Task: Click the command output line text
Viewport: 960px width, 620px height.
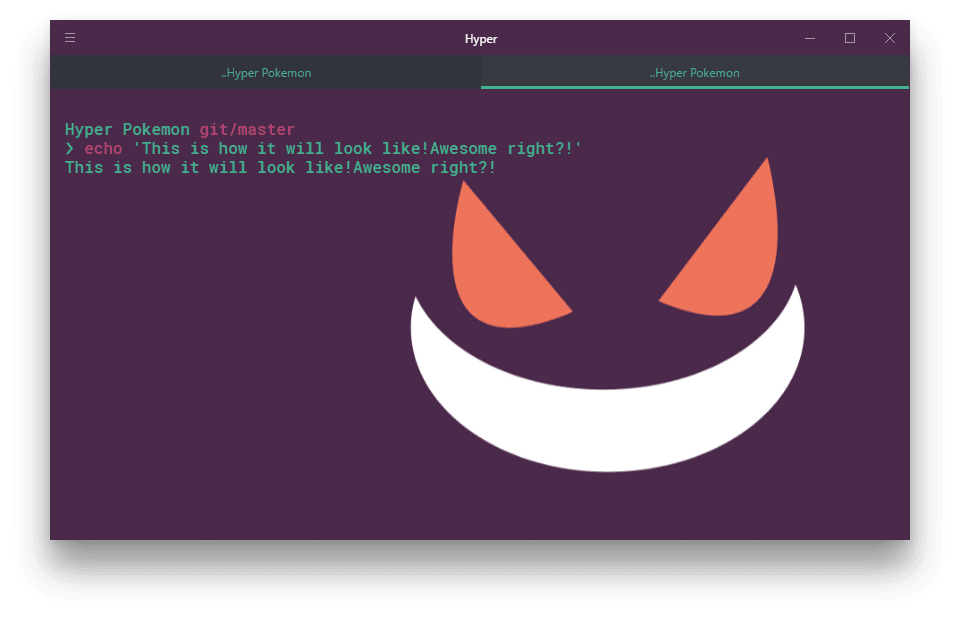Action: tap(280, 167)
